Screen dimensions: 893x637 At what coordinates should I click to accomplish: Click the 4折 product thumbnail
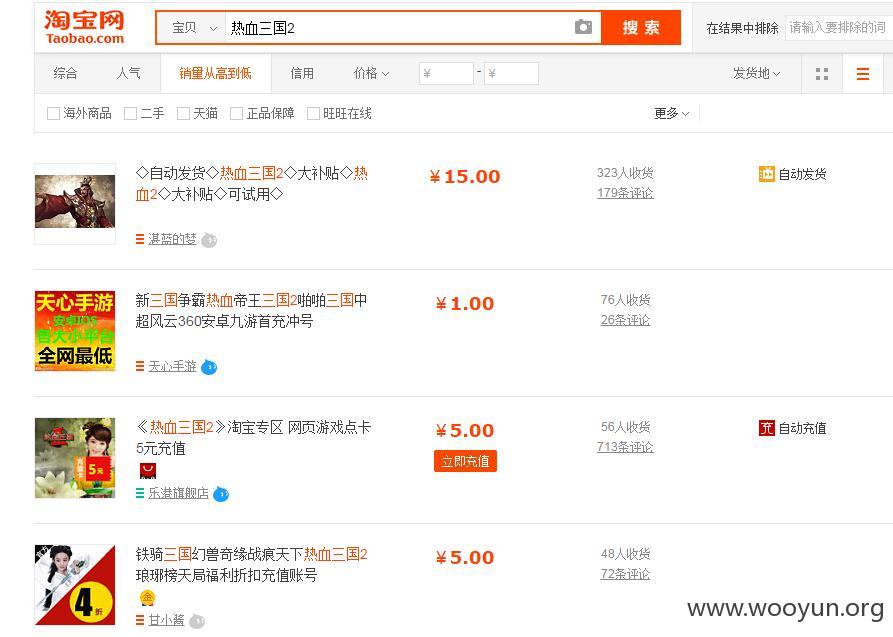click(75, 585)
